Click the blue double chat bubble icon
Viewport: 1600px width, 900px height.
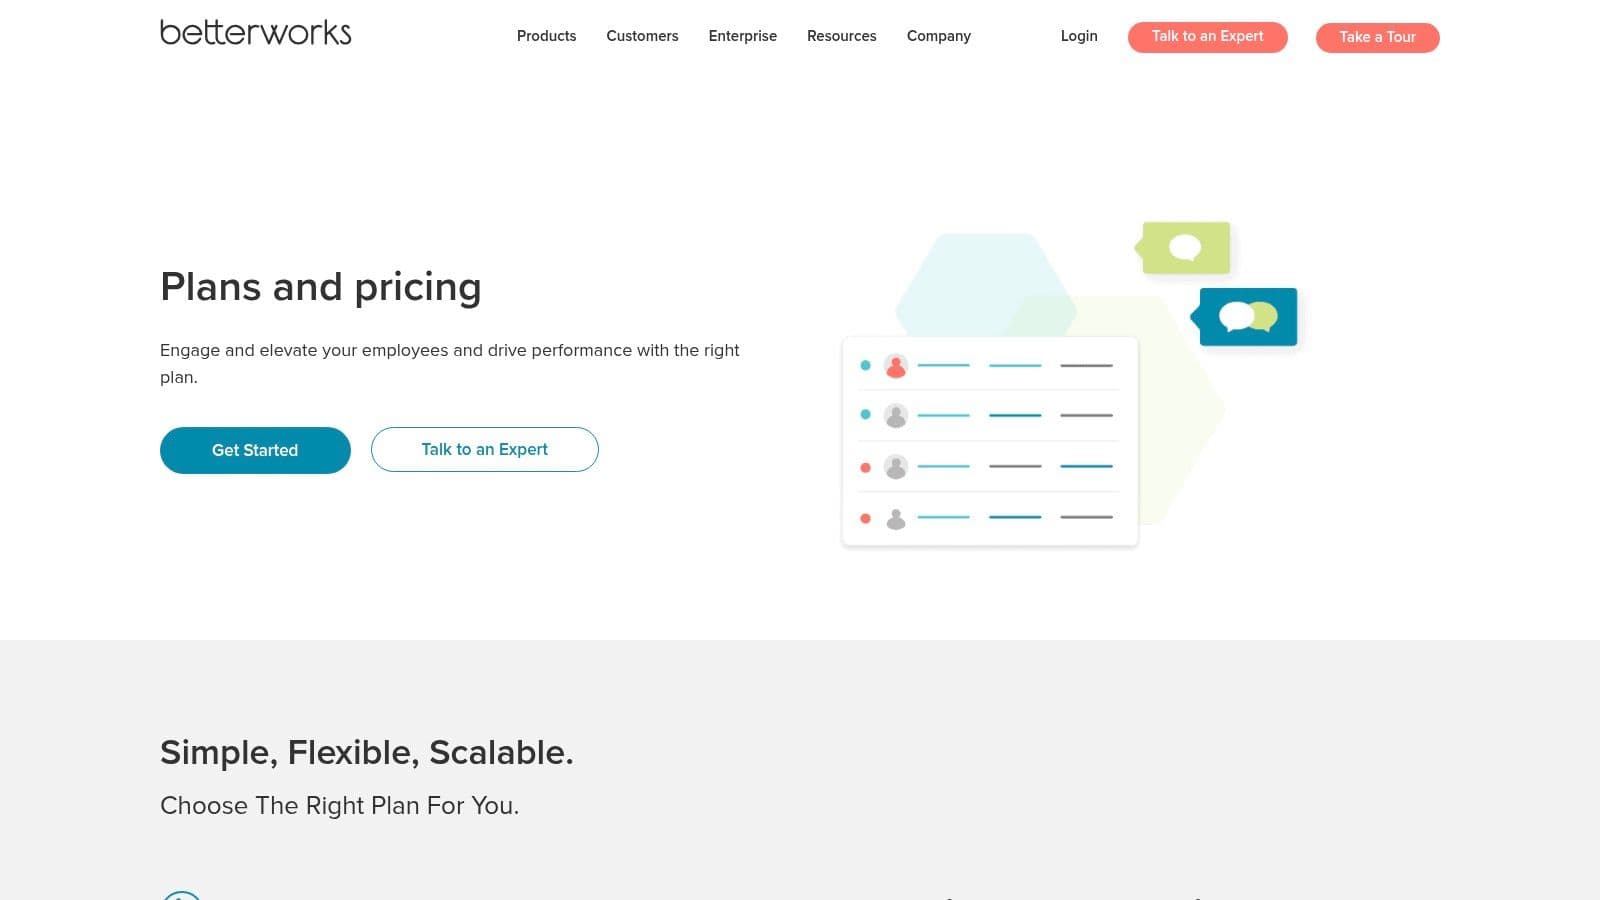1248,317
